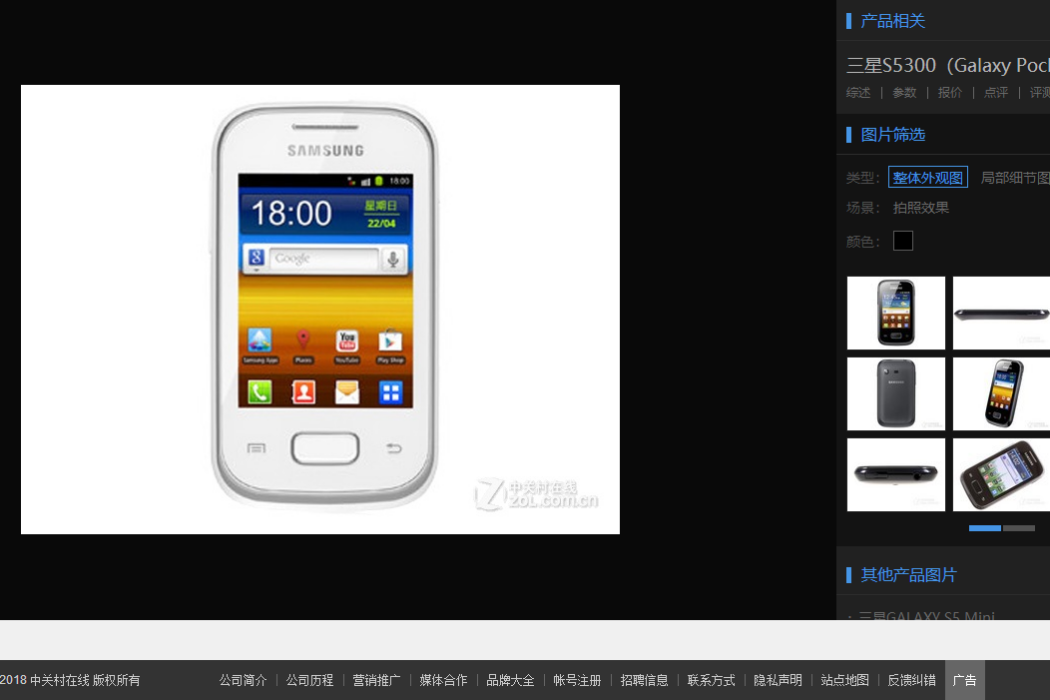Open the 帐号注册 footer link
This screenshot has width=1050, height=700.
[577, 681]
